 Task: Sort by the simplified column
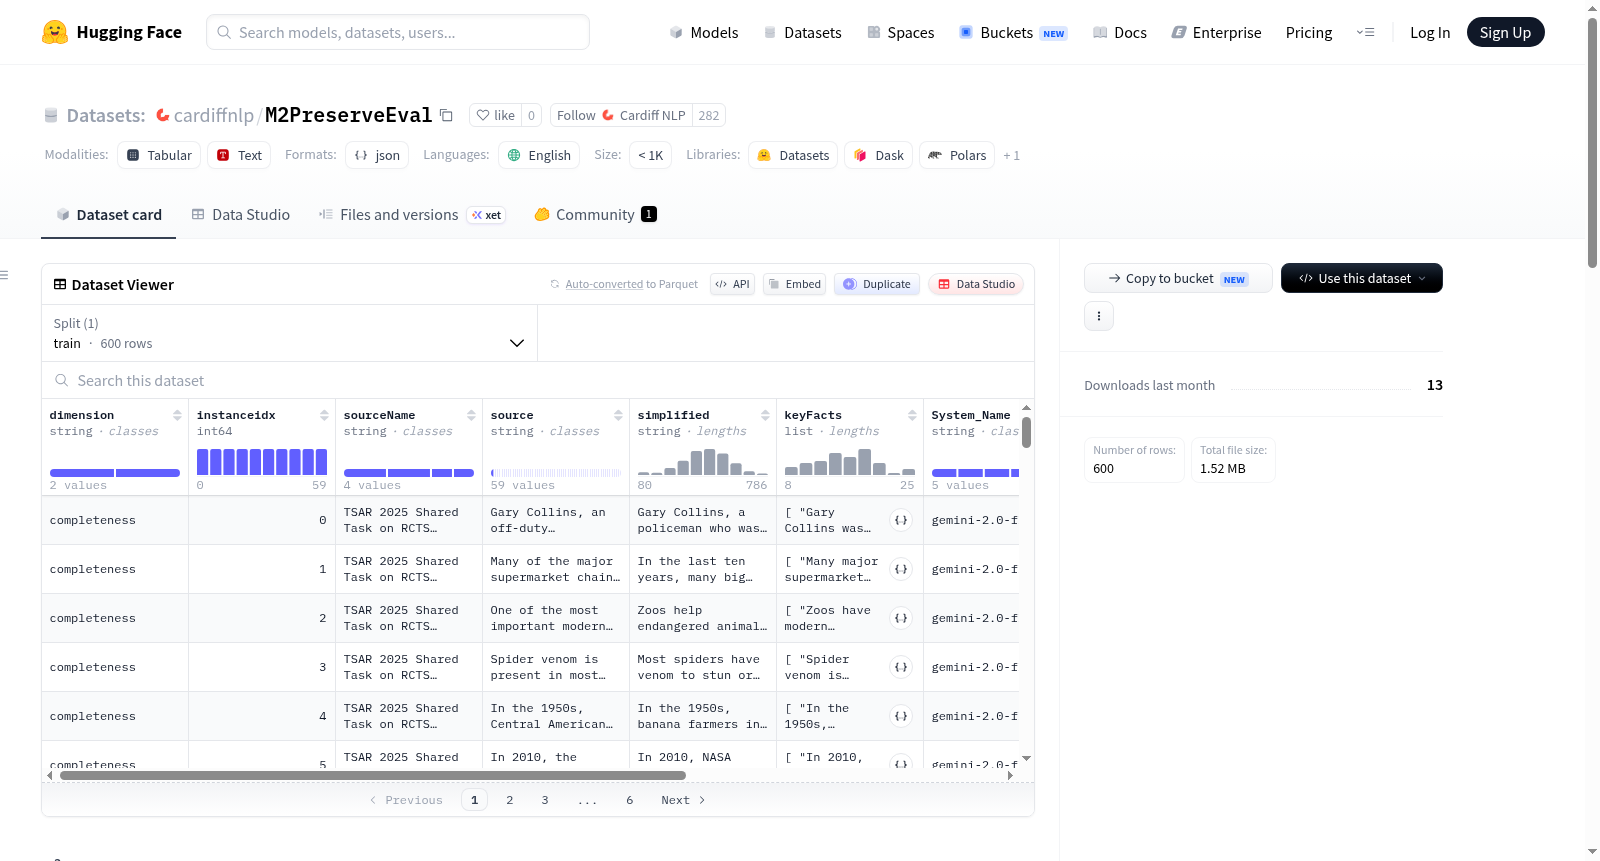point(765,415)
